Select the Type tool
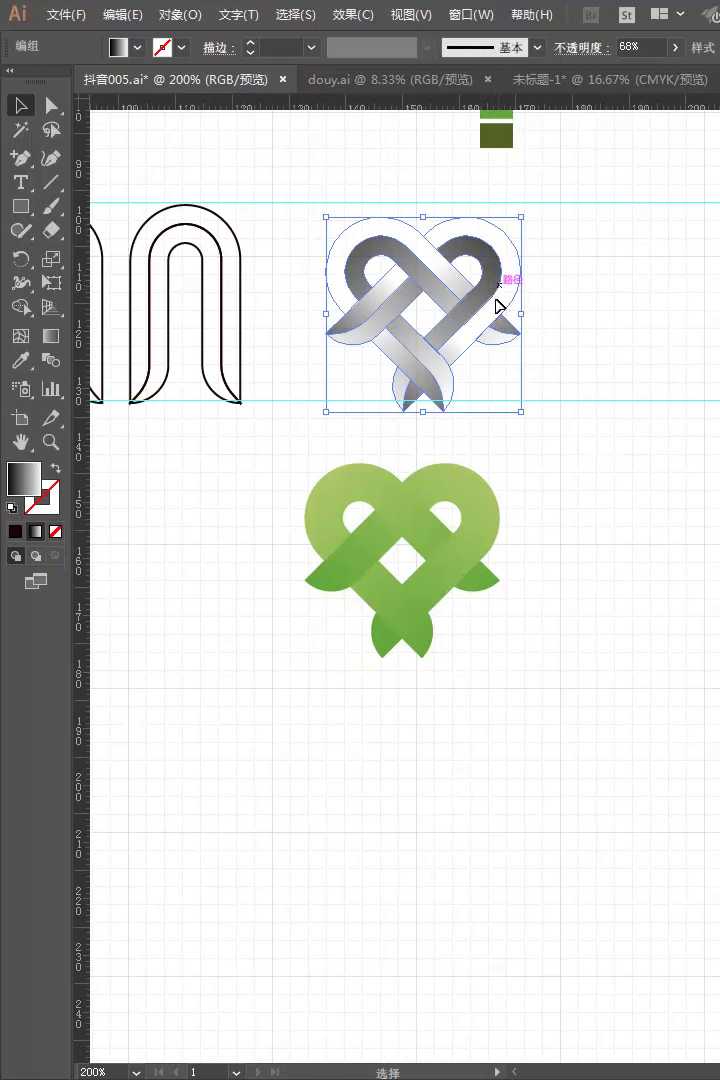This screenshot has height=1080, width=720. tap(20, 182)
